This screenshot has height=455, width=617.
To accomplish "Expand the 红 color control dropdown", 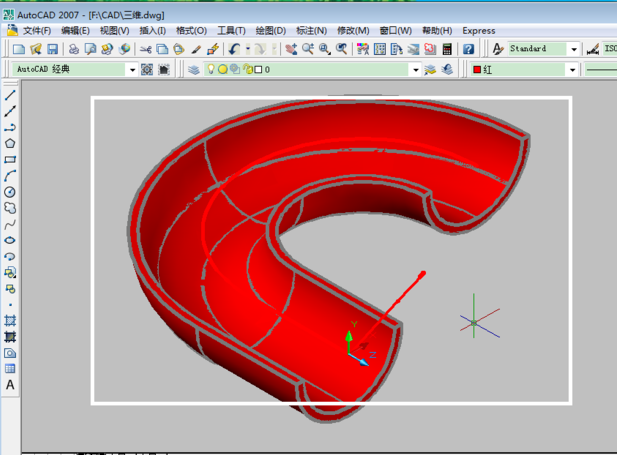I will tap(572, 70).
